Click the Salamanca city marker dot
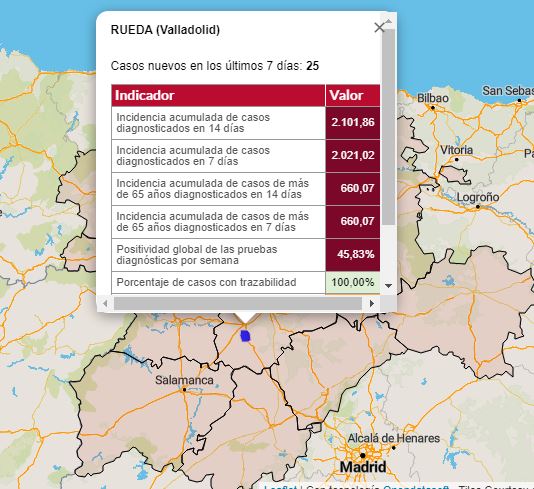Screen dimensions: 534x489 pos(184,390)
